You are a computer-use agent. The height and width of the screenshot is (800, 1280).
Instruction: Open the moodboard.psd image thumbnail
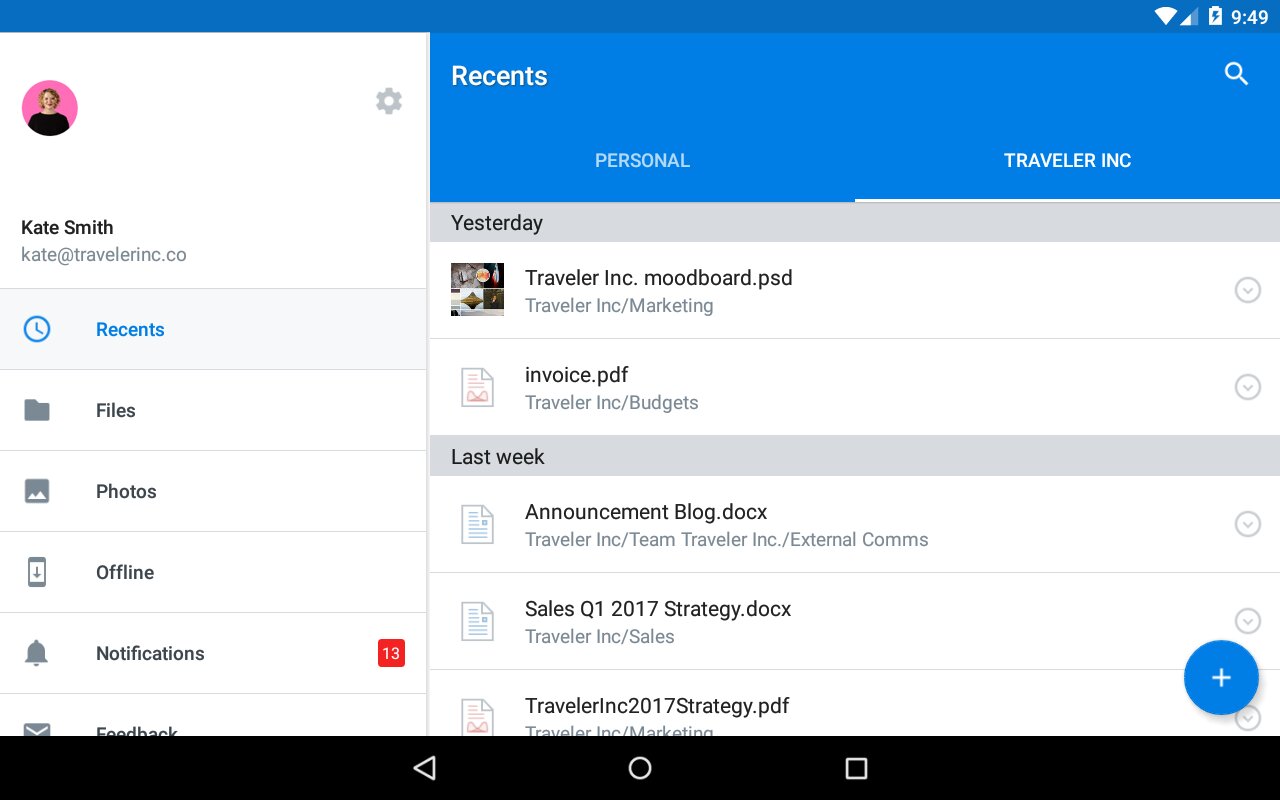click(x=477, y=290)
